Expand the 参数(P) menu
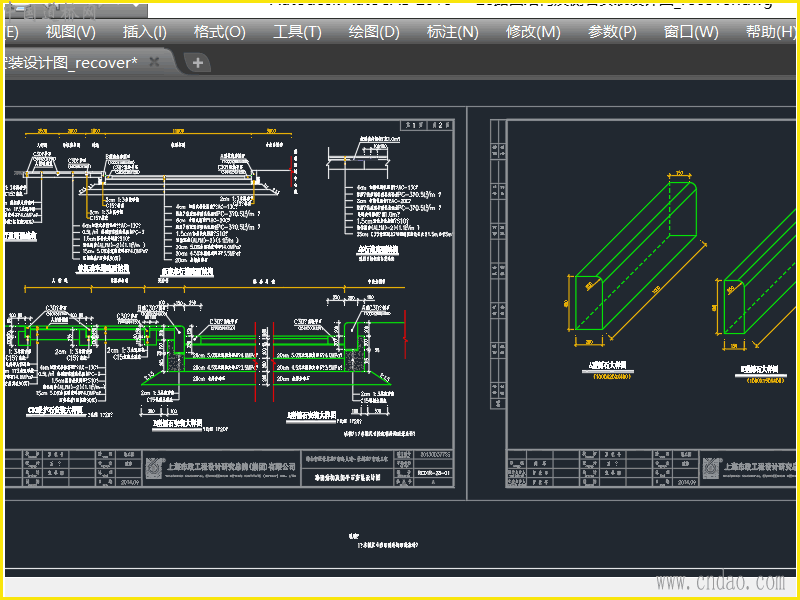 click(x=612, y=32)
